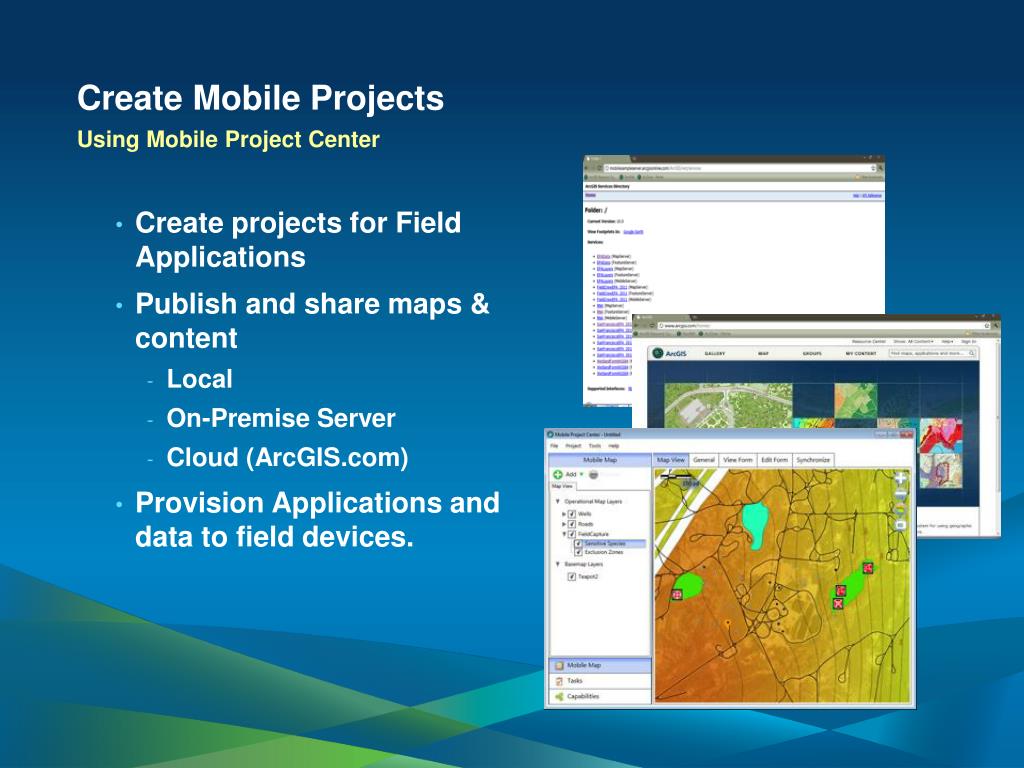Image resolution: width=1024 pixels, height=768 pixels.
Task: Switch to the Edit Form tab
Action: click(775, 460)
